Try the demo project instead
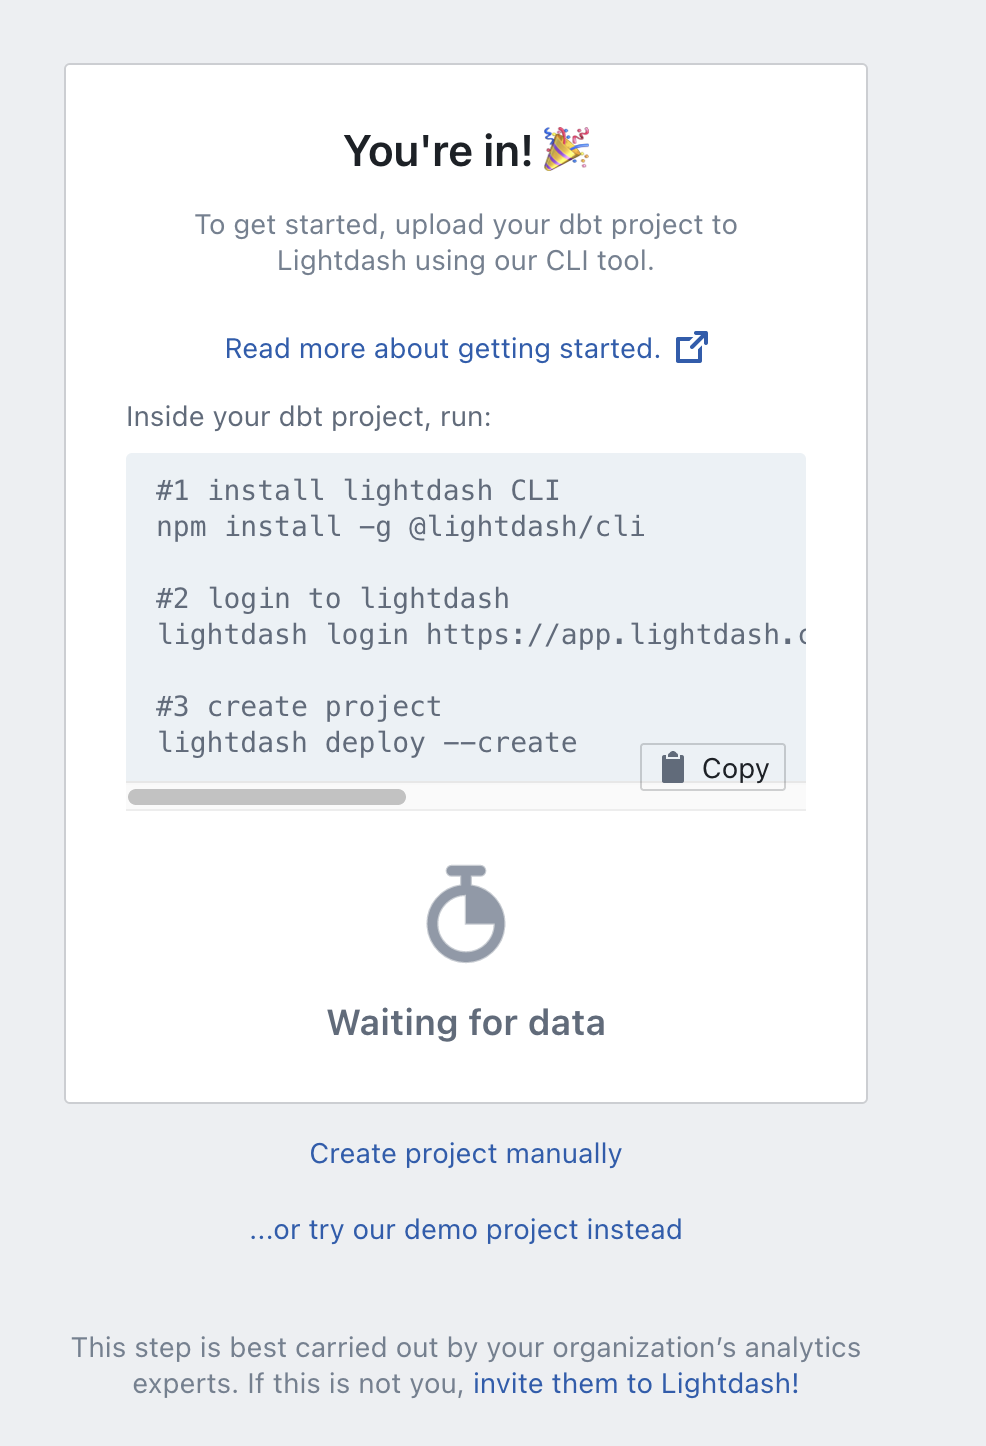Viewport: 986px width, 1446px height. (x=465, y=1229)
